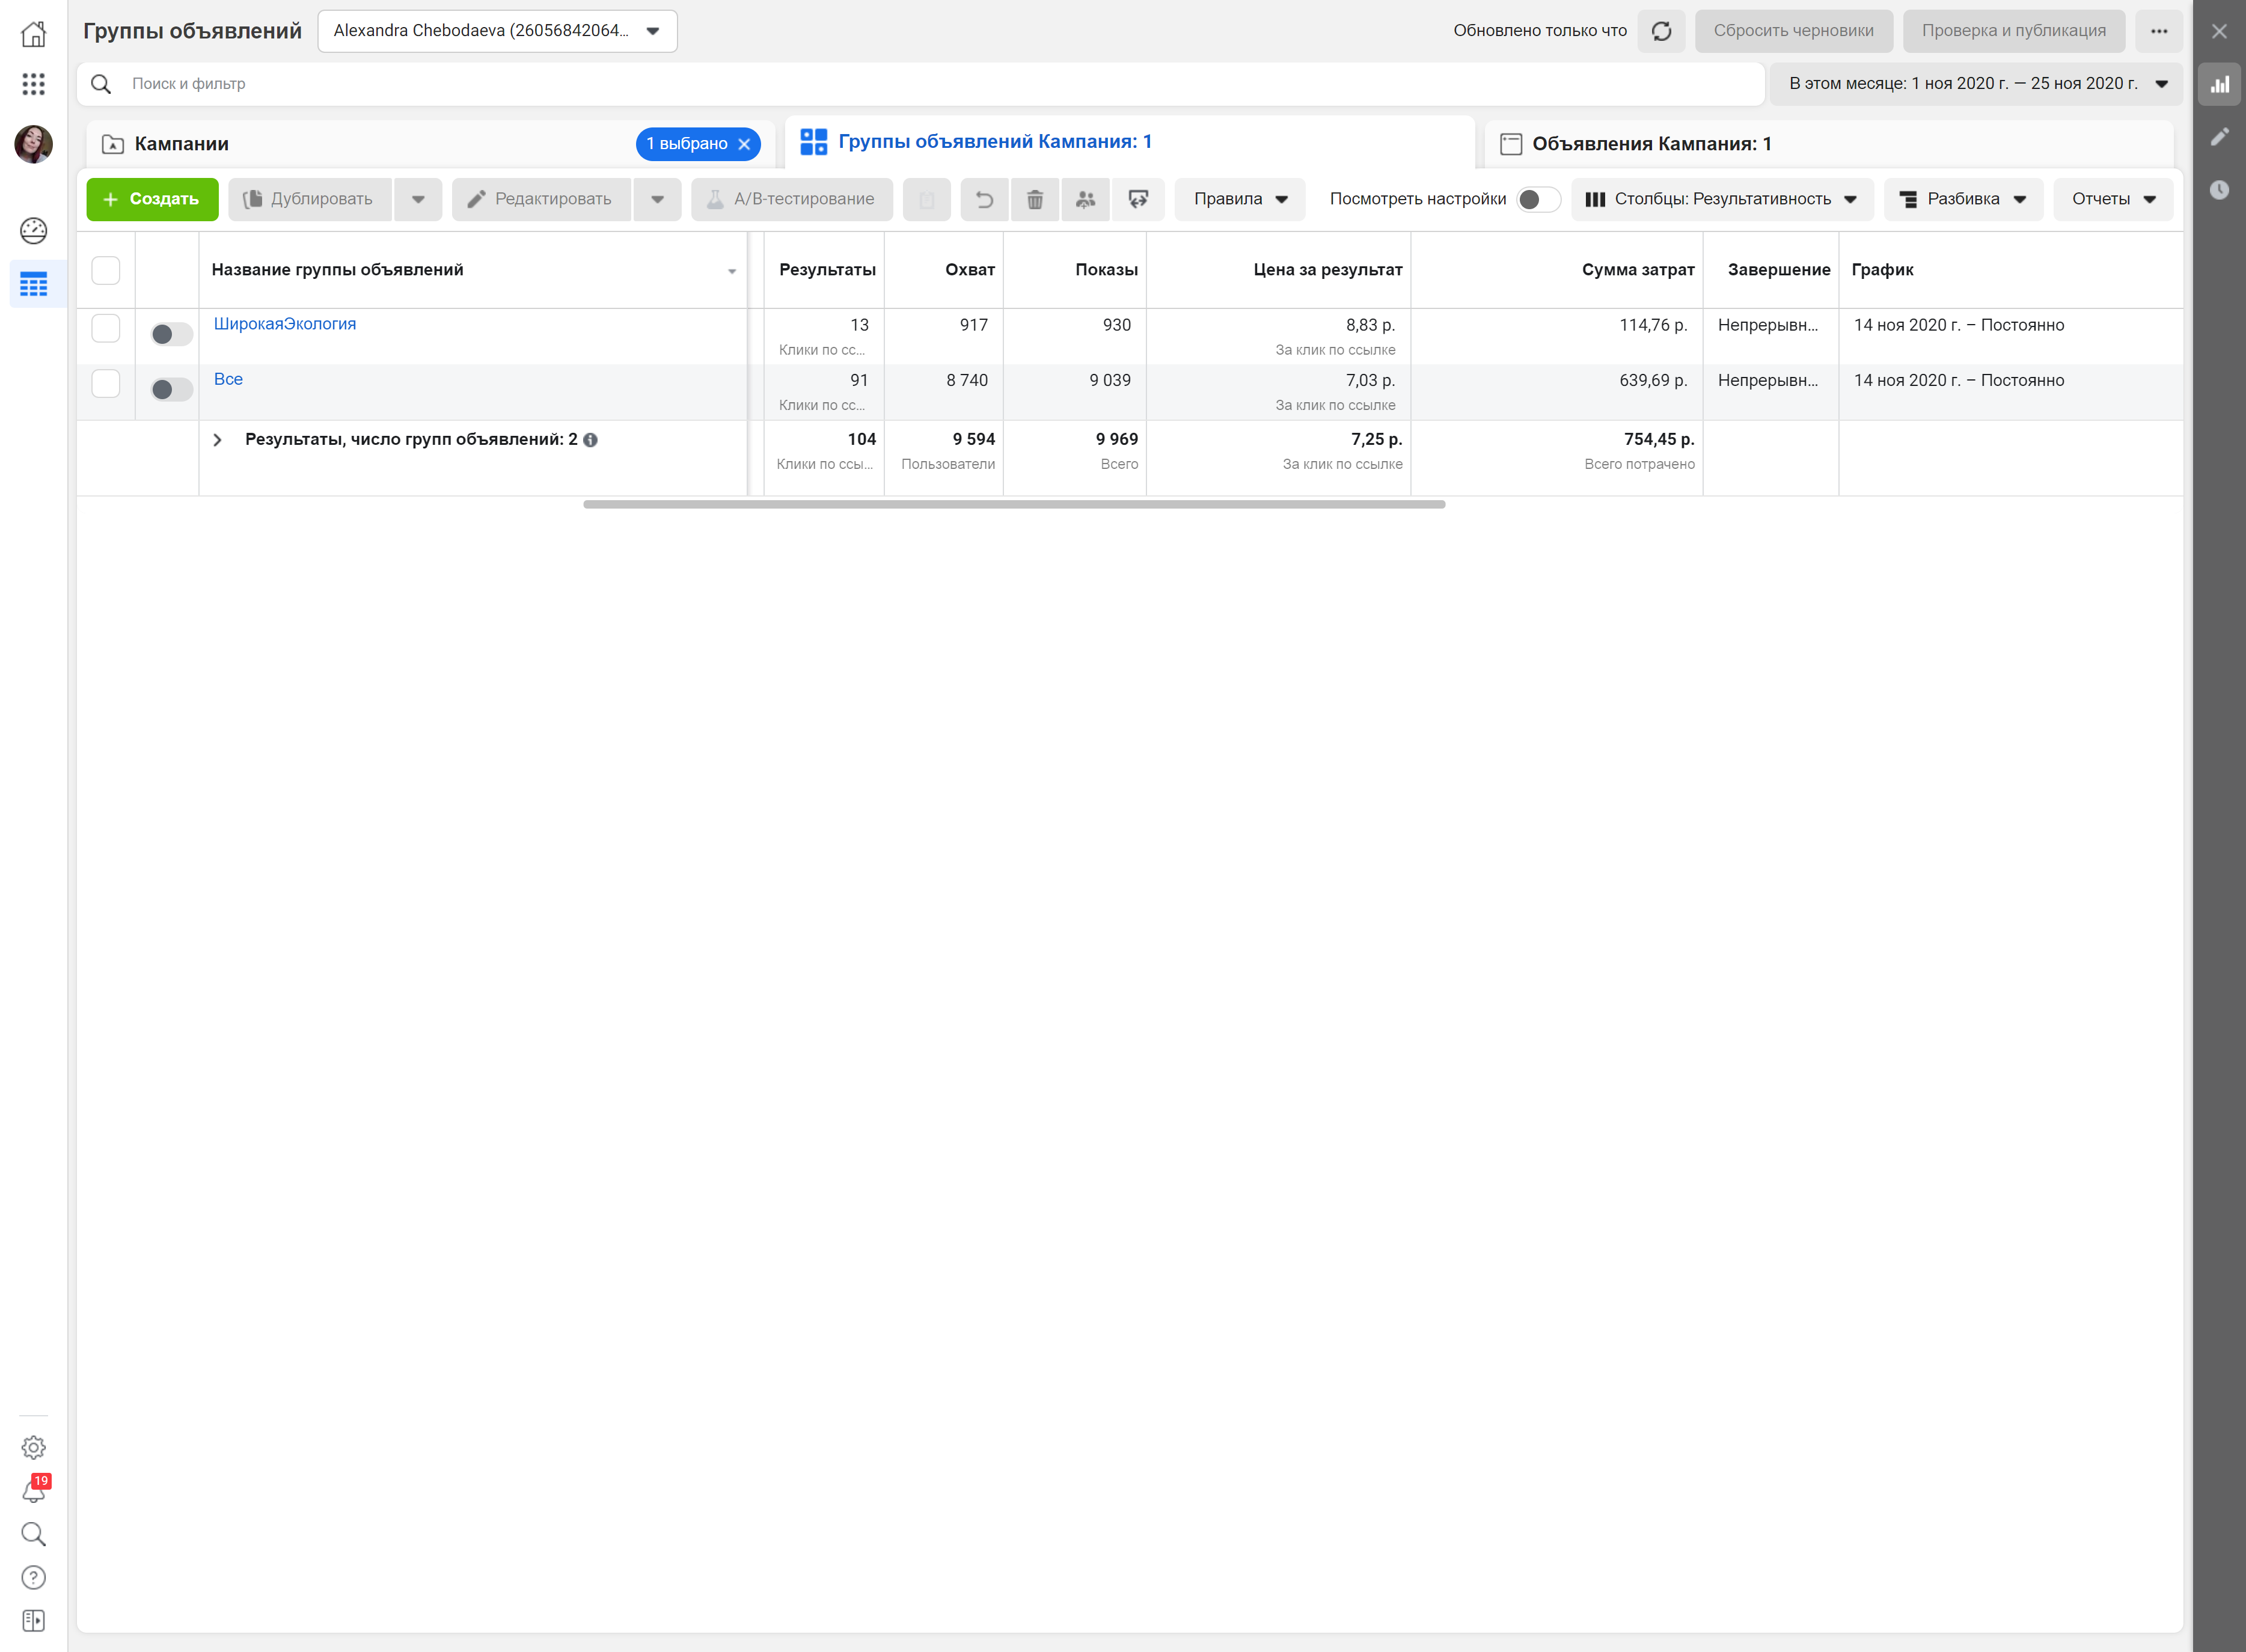Click the undo arrow icon
The height and width of the screenshot is (1652, 2246).
pyautogui.click(x=984, y=199)
